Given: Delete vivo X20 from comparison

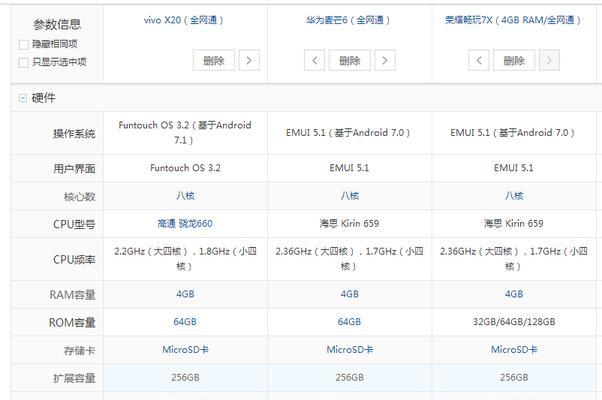Looking at the screenshot, I should (x=214, y=60).
